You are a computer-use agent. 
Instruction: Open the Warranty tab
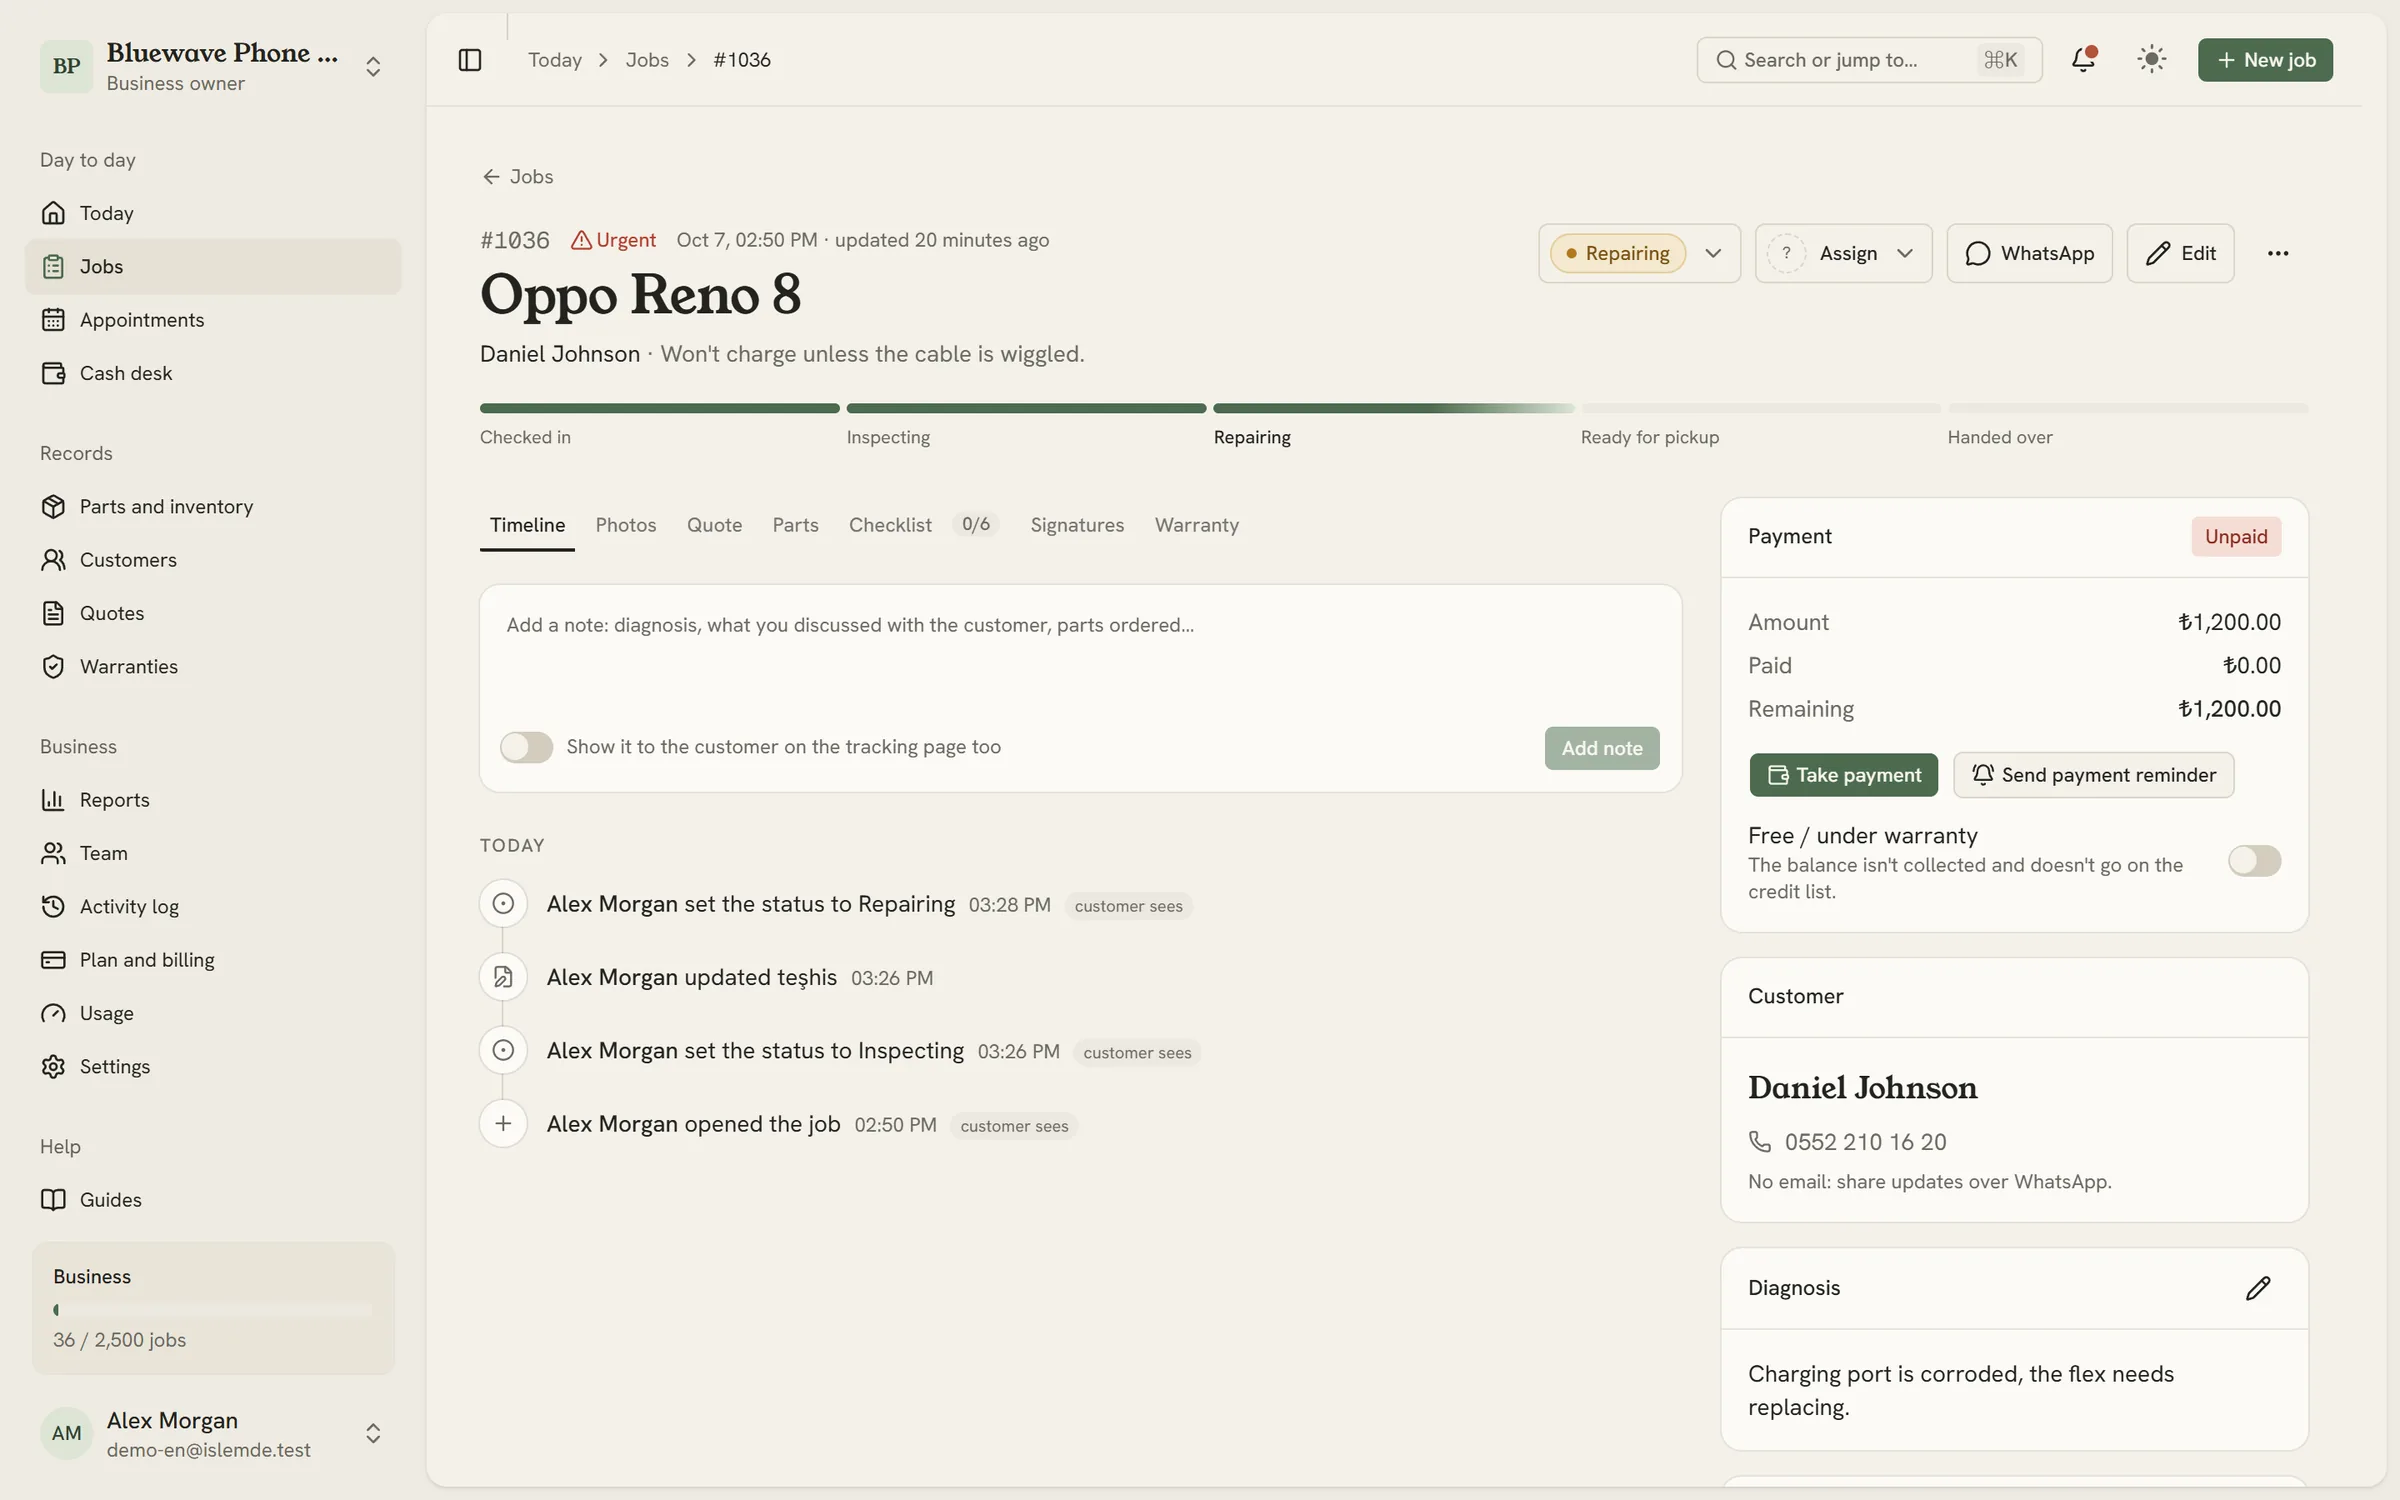pos(1196,525)
